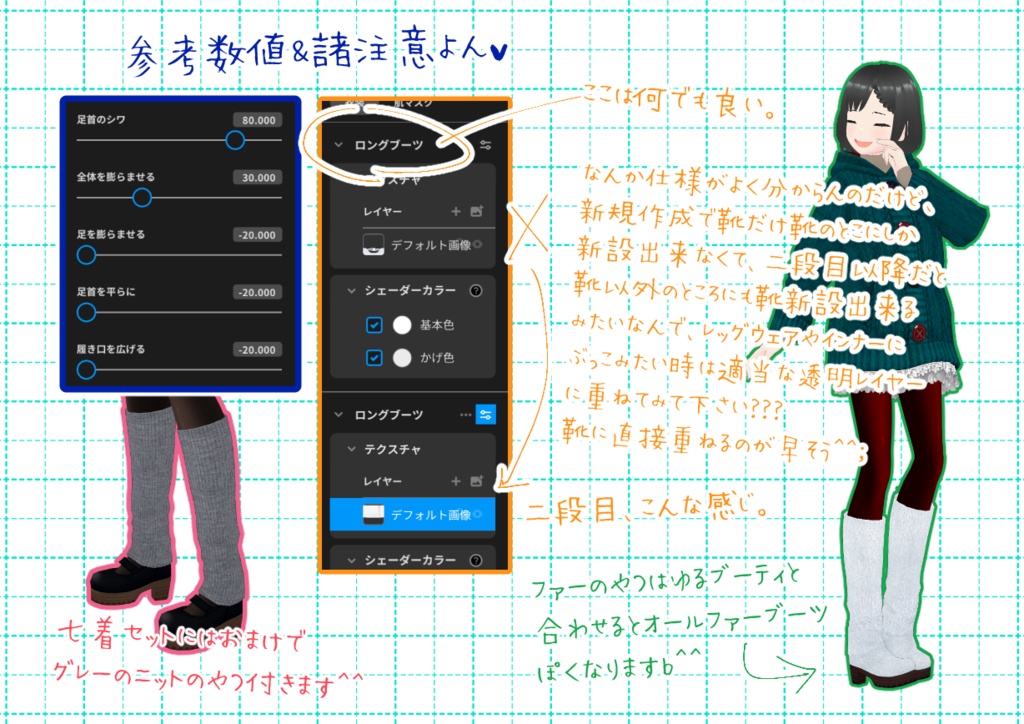Image resolution: width=1024 pixels, height=724 pixels.
Task: Open the help icon next to シェーダーカラー
Action: tap(474, 288)
